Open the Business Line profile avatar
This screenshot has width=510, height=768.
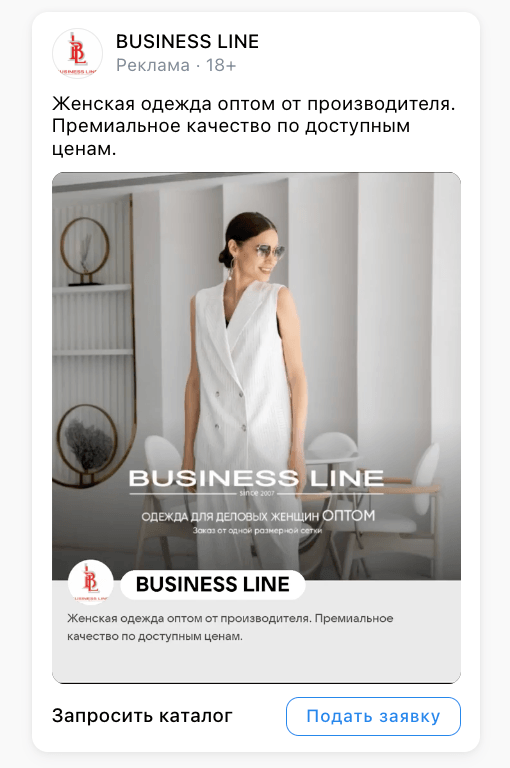tap(77, 53)
